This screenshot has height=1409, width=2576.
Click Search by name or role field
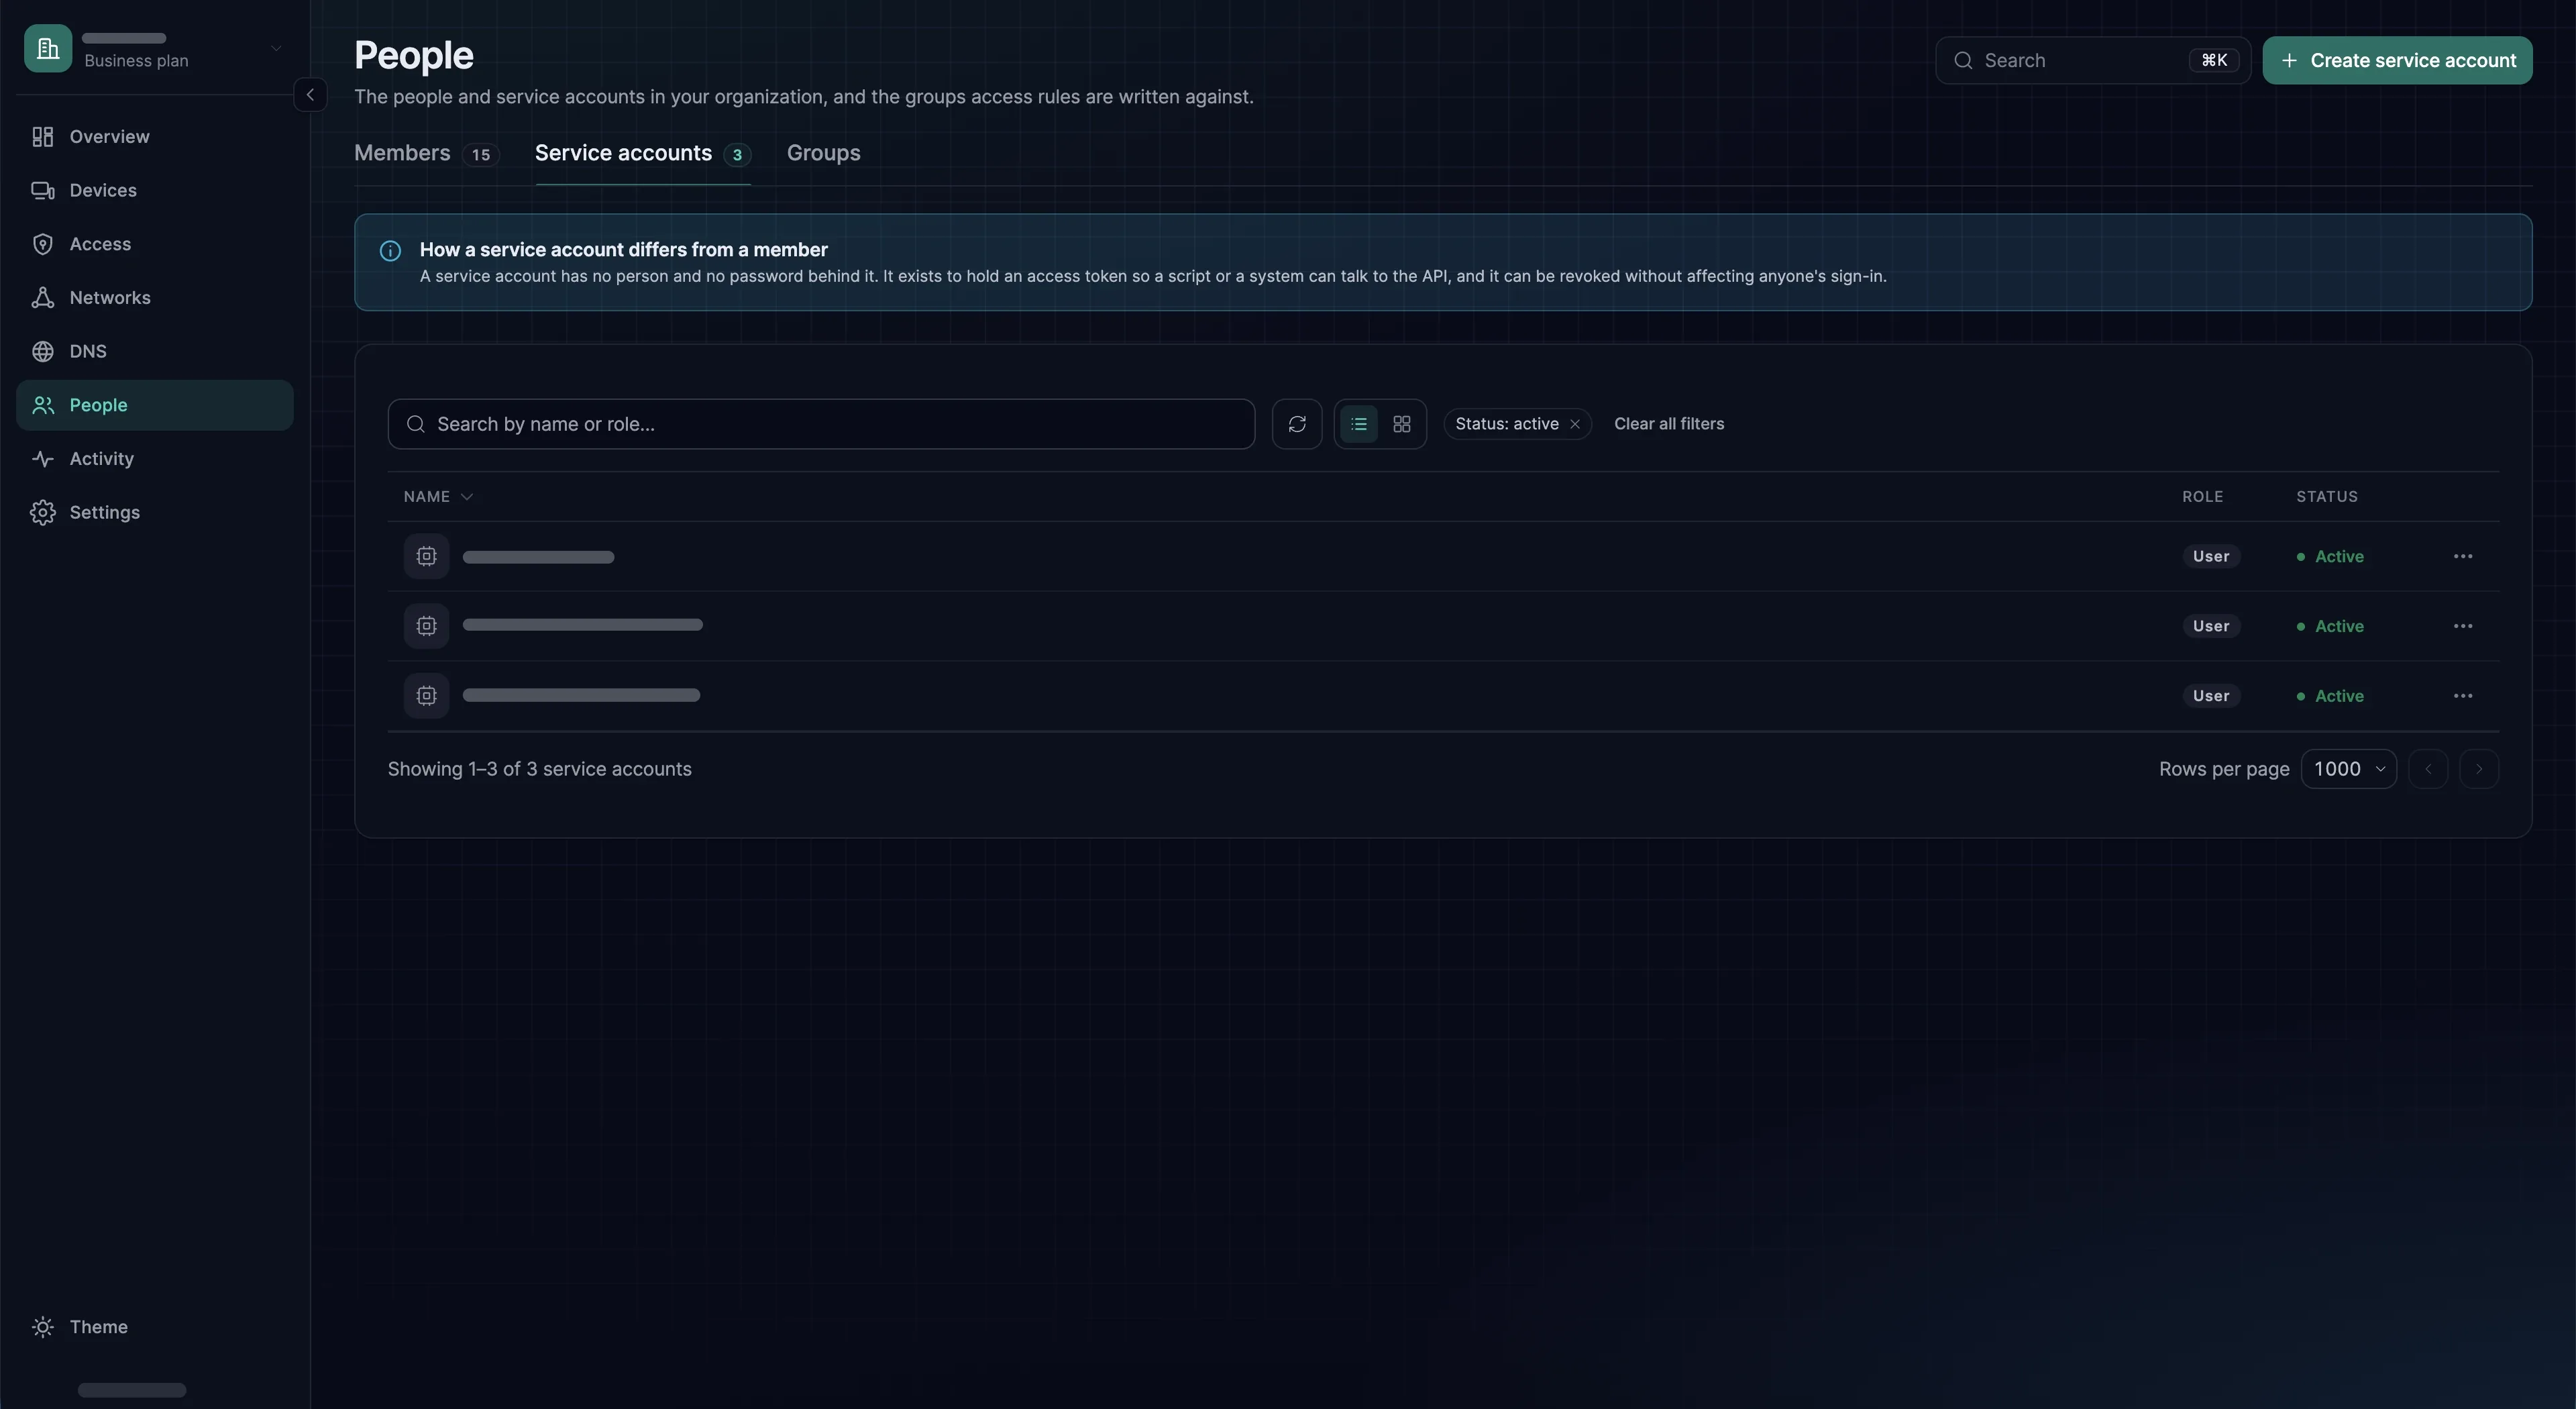coord(821,424)
